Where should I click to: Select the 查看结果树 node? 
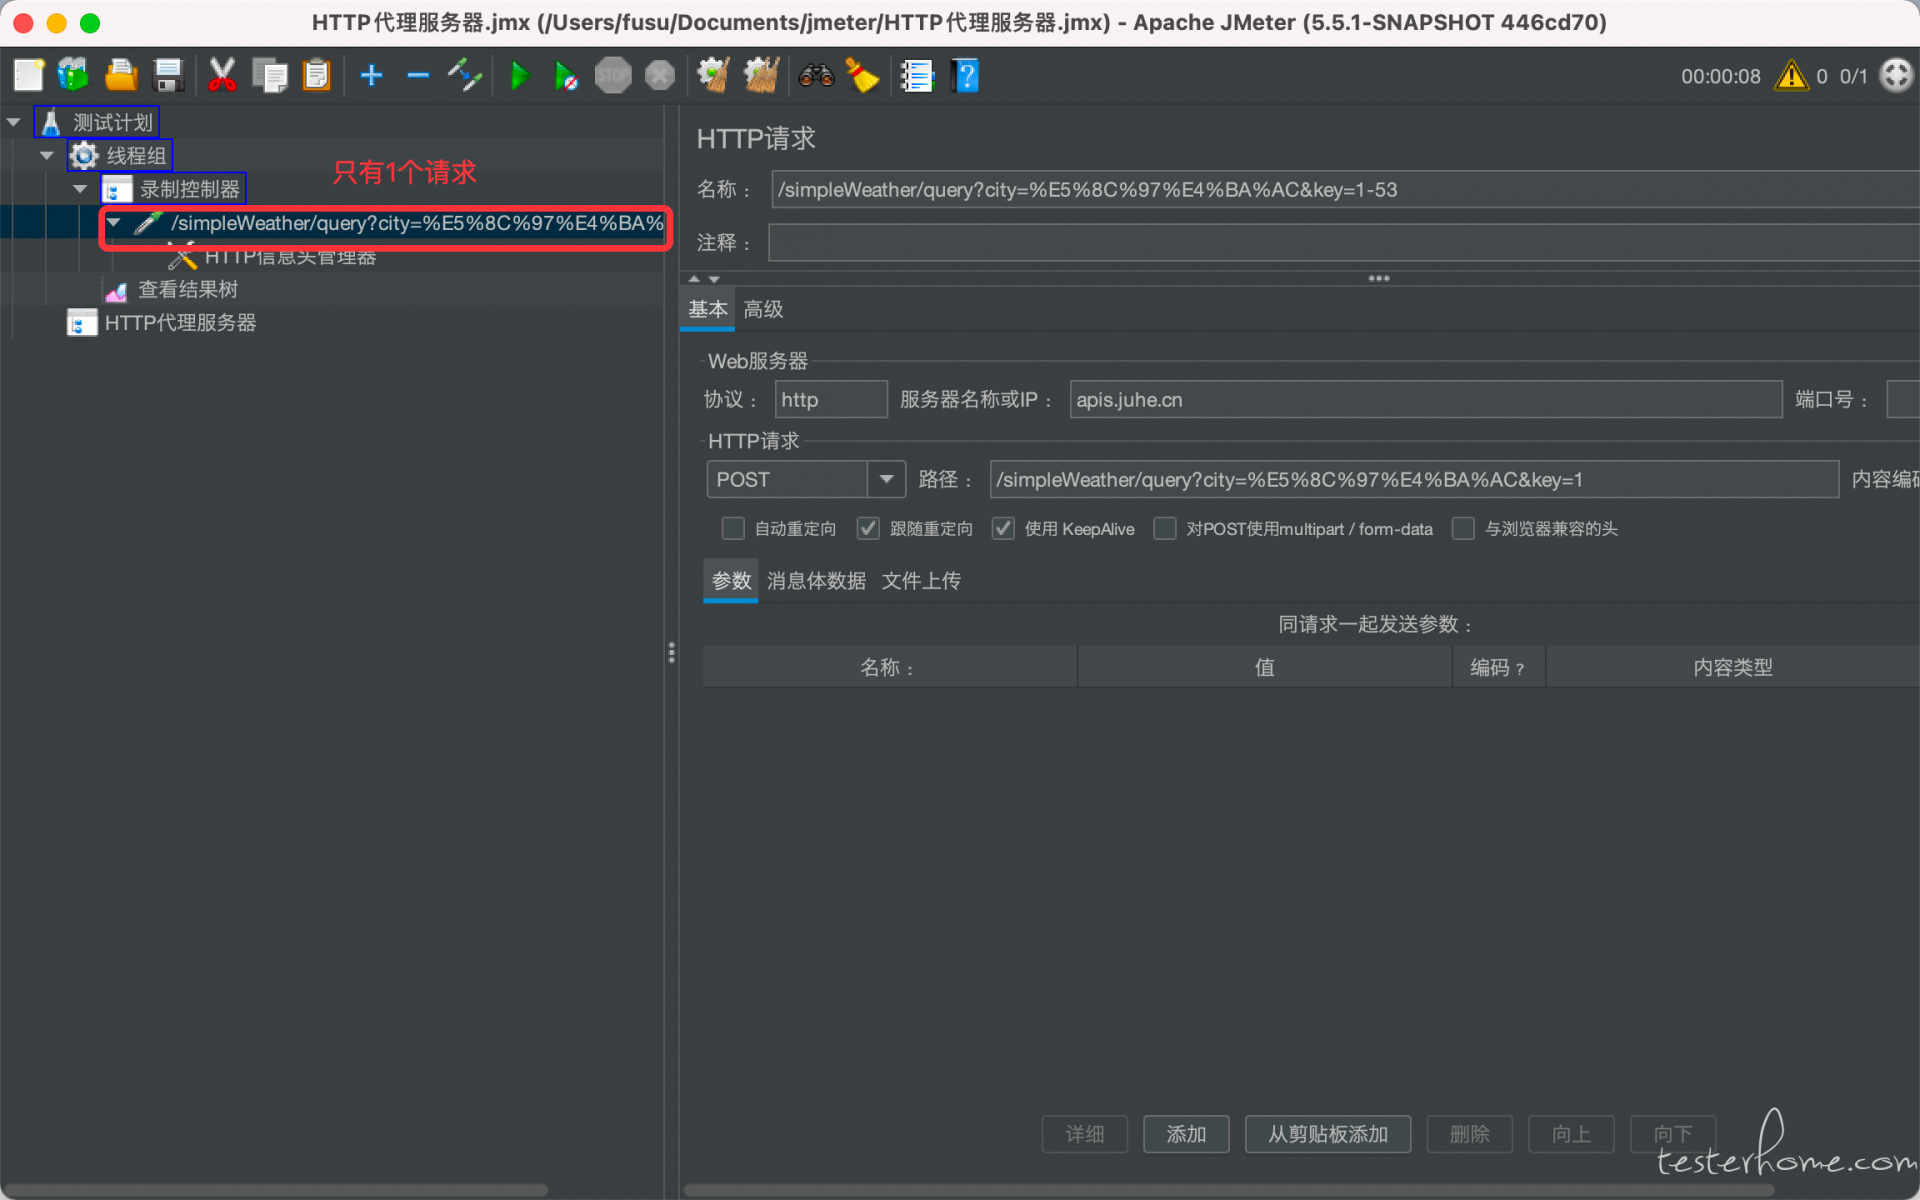click(171, 289)
